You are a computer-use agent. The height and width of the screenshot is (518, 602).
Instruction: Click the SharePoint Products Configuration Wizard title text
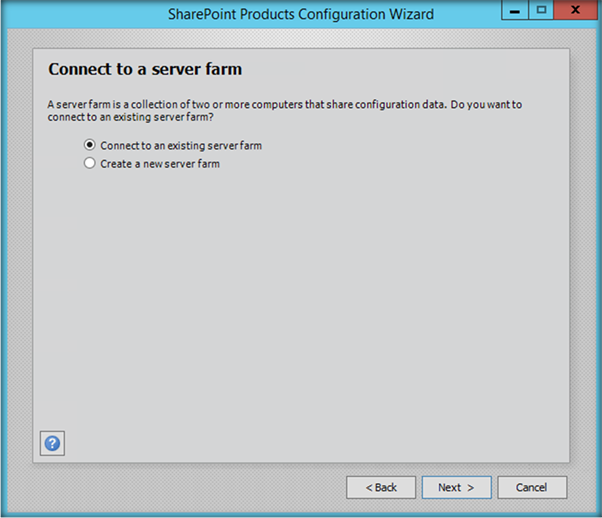pos(300,13)
